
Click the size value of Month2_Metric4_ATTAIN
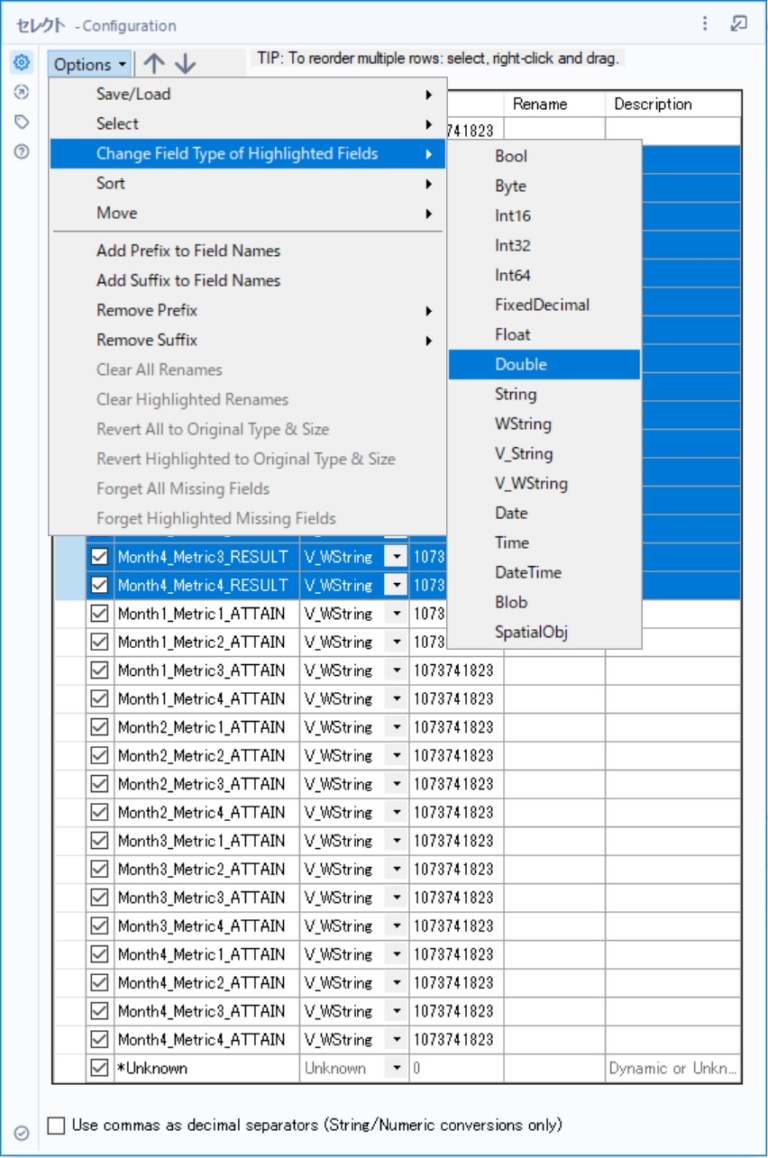[x=453, y=812]
